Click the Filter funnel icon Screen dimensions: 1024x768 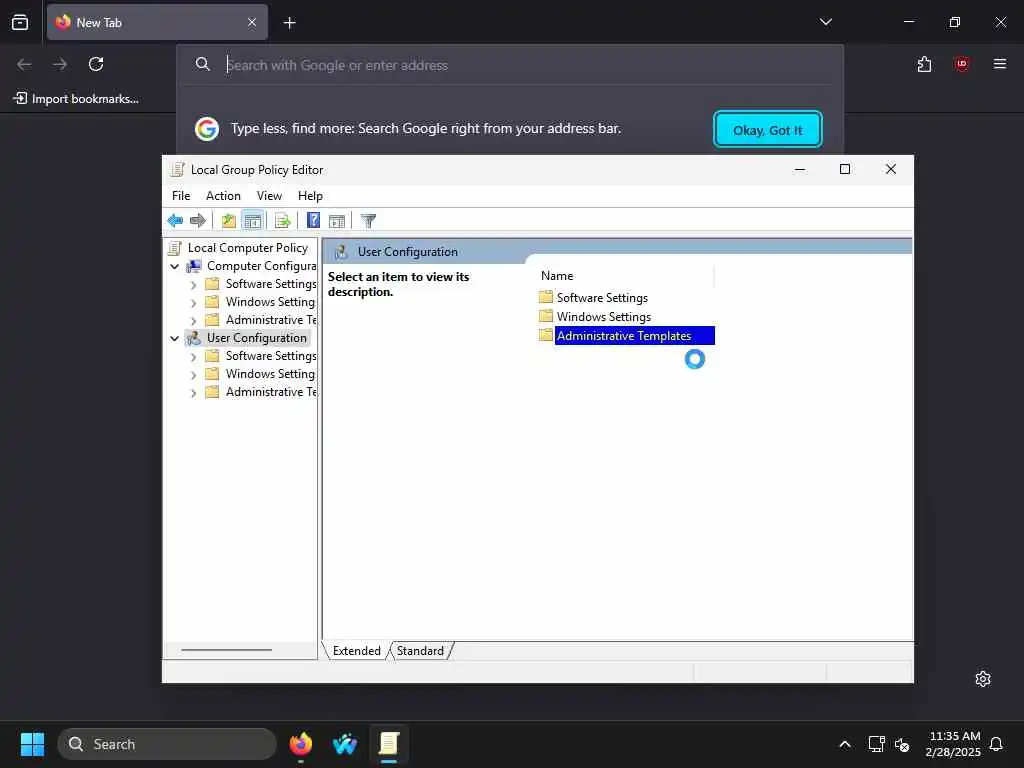pyautogui.click(x=368, y=221)
